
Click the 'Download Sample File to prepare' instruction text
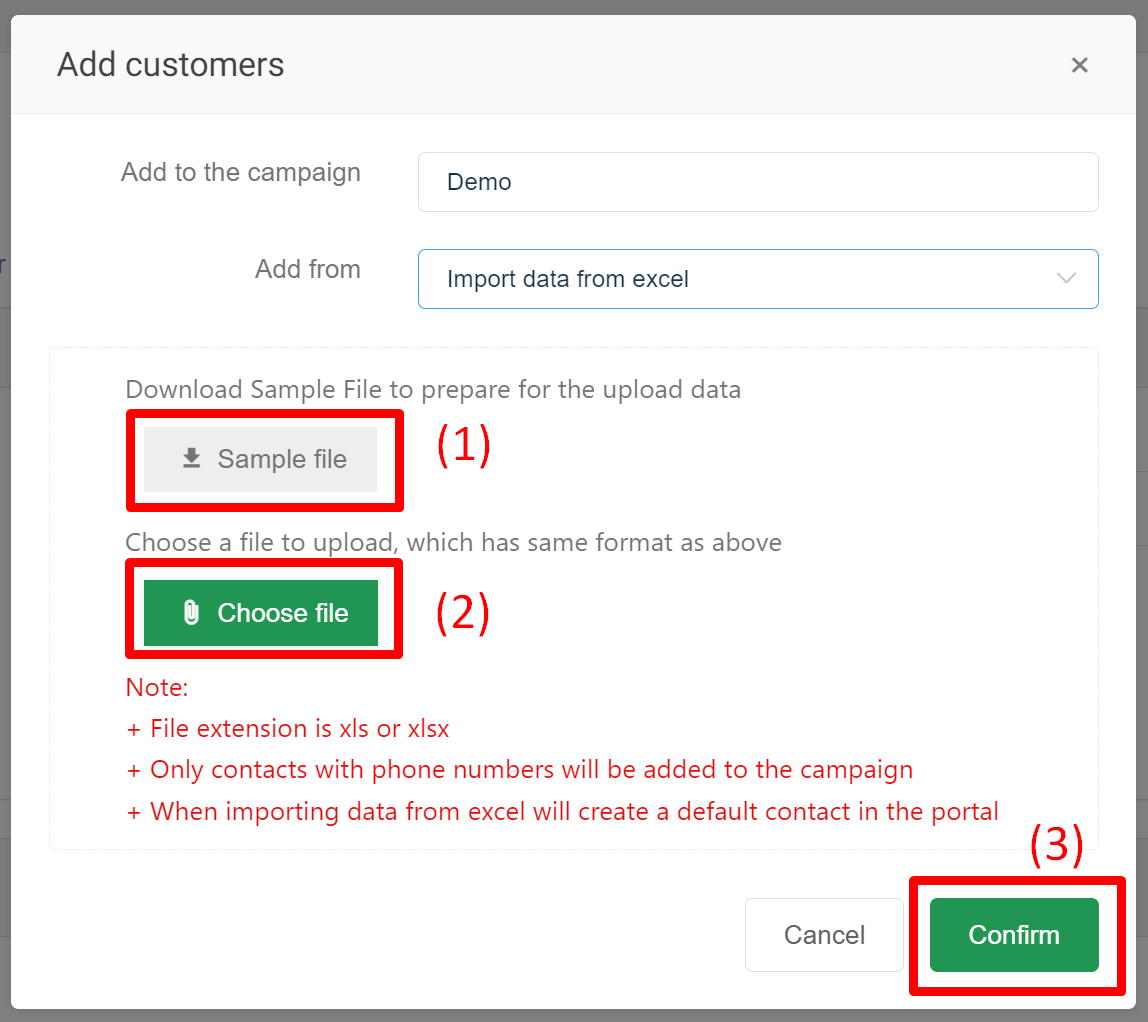433,390
